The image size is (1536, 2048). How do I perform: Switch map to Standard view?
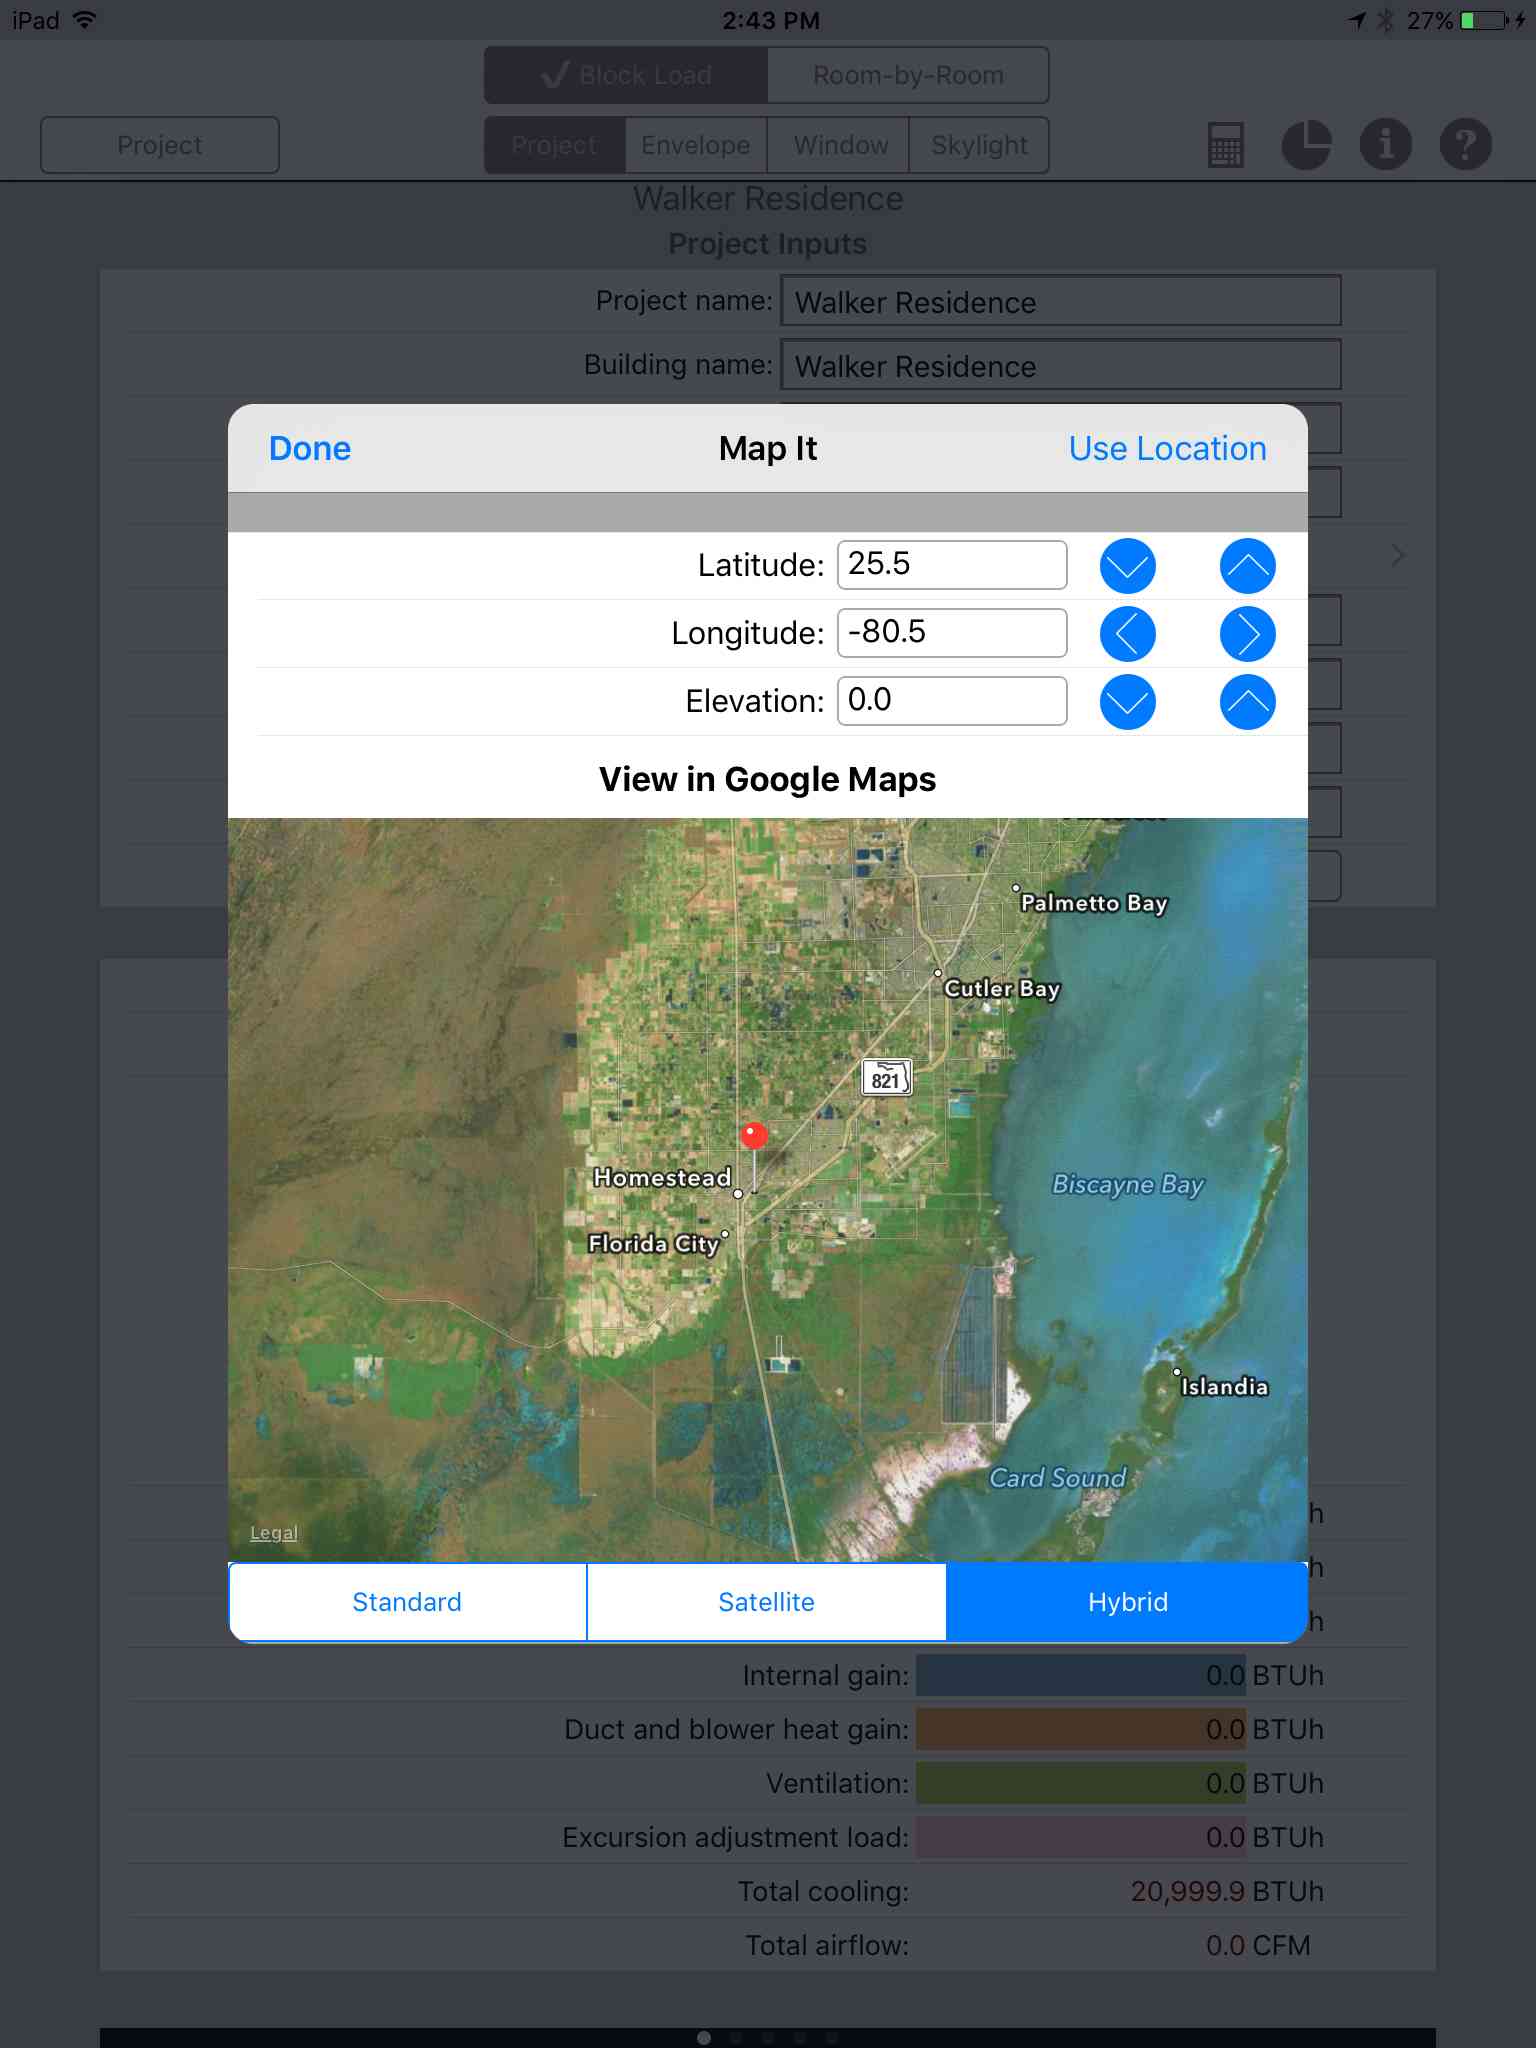pos(407,1602)
